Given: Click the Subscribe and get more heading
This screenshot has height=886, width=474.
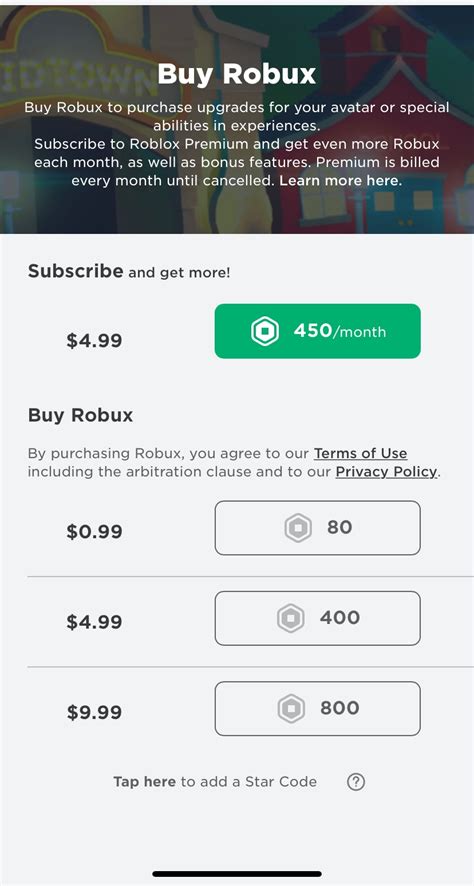Looking at the screenshot, I should (129, 271).
